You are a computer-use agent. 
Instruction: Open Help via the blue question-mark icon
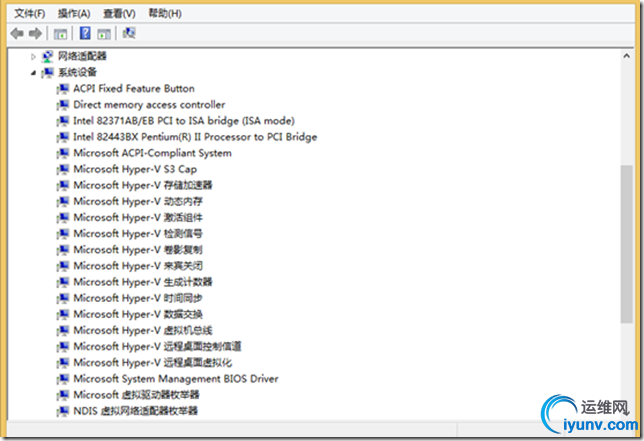[x=85, y=33]
